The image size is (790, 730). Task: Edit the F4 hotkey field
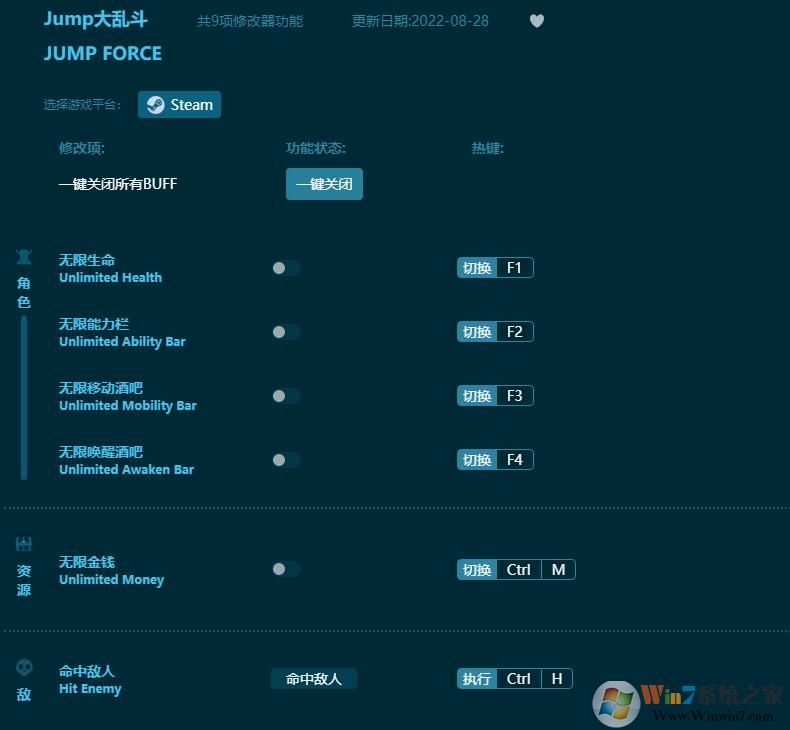point(514,460)
